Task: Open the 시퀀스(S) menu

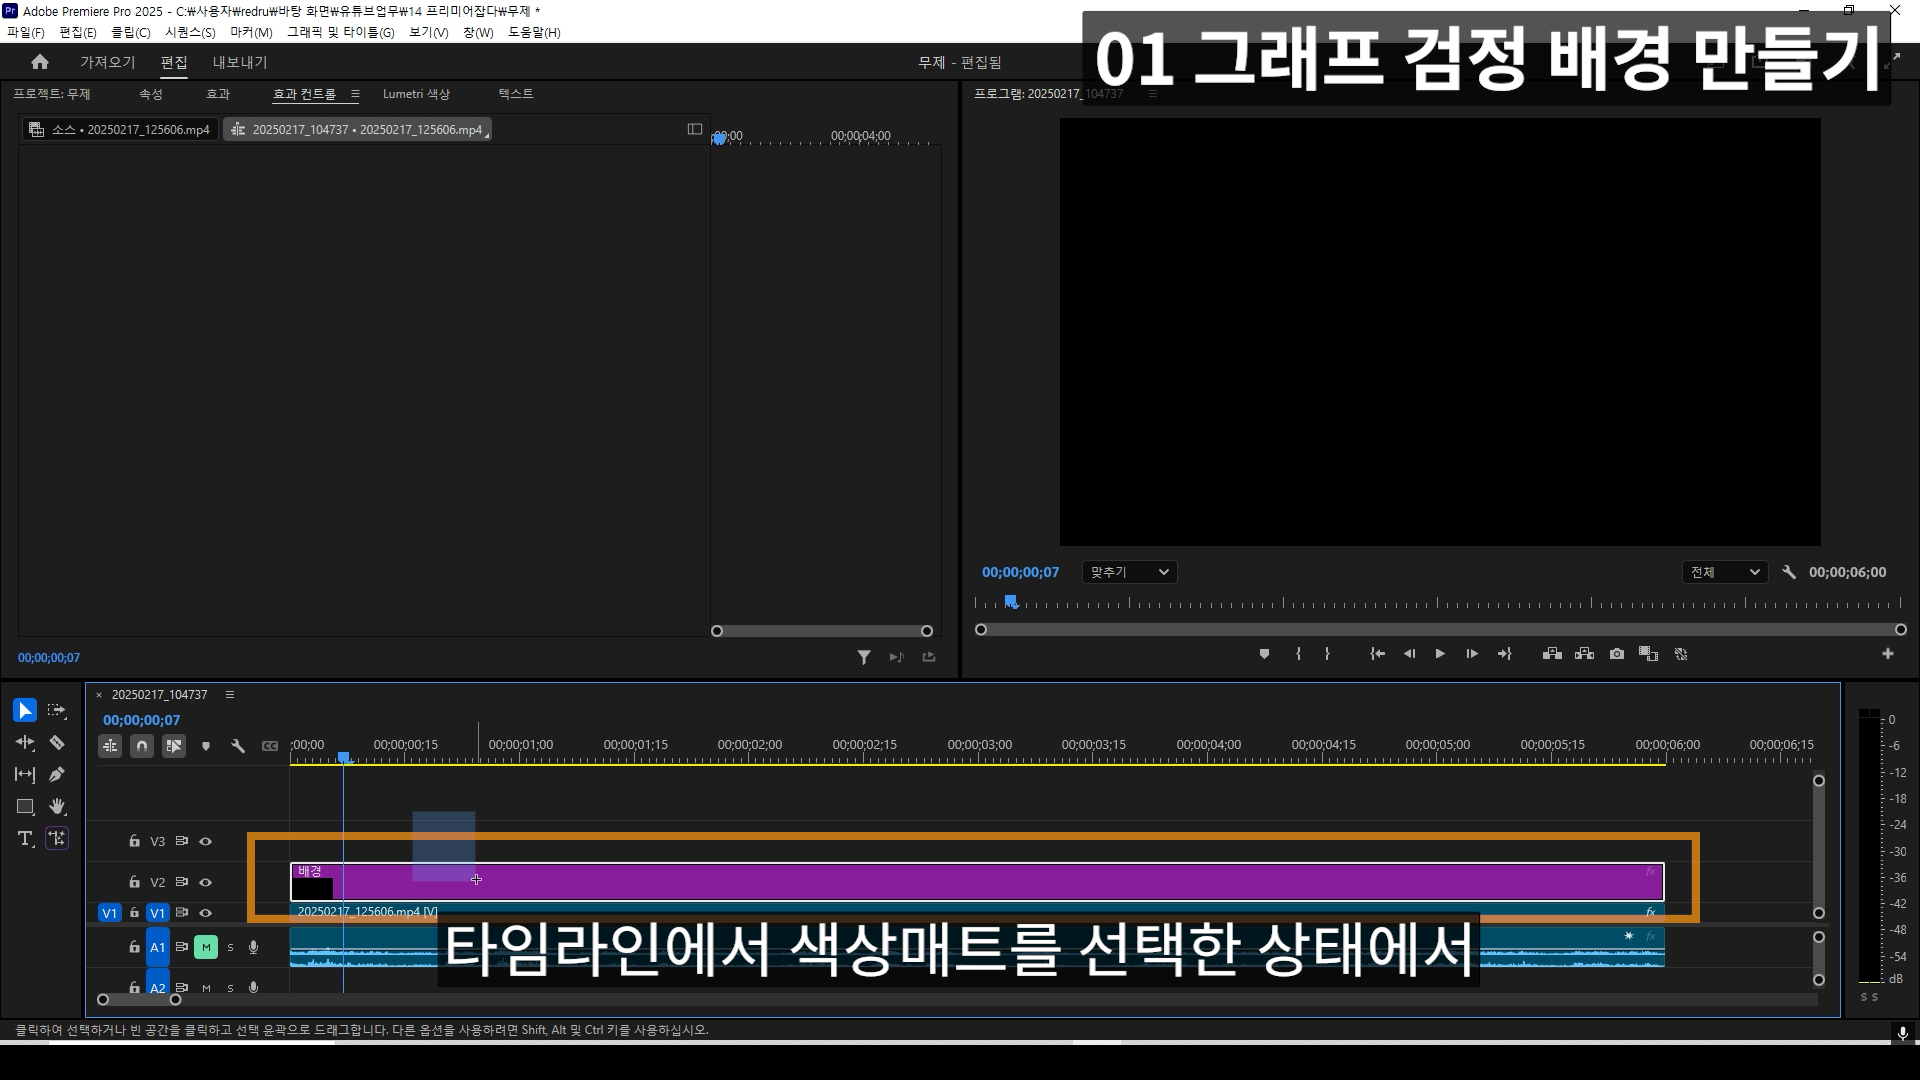Action: click(190, 32)
